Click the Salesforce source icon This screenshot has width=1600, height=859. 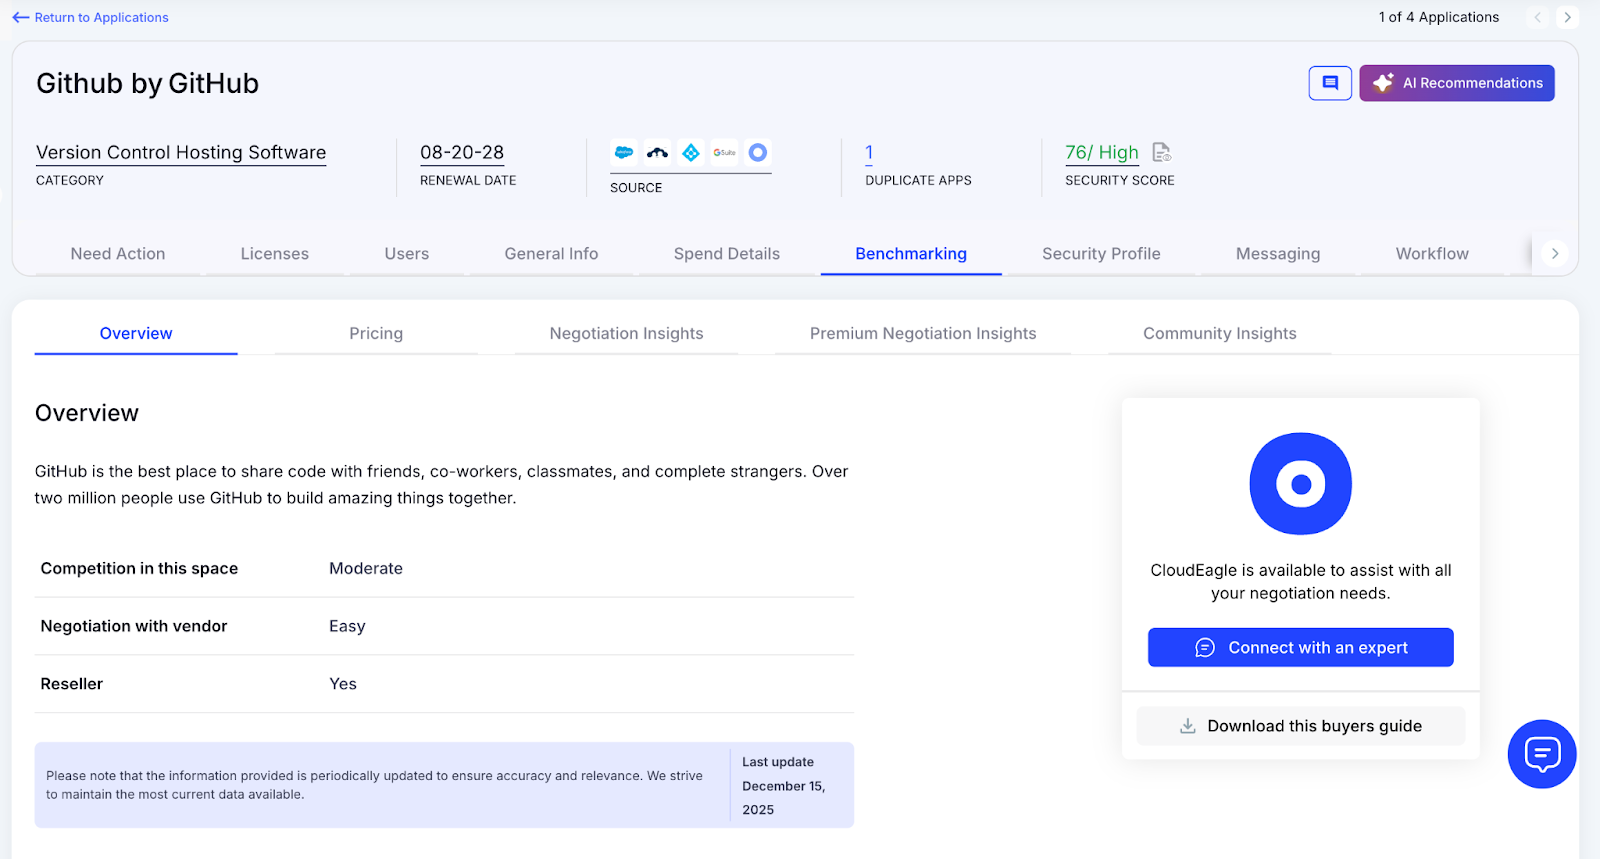(x=624, y=153)
